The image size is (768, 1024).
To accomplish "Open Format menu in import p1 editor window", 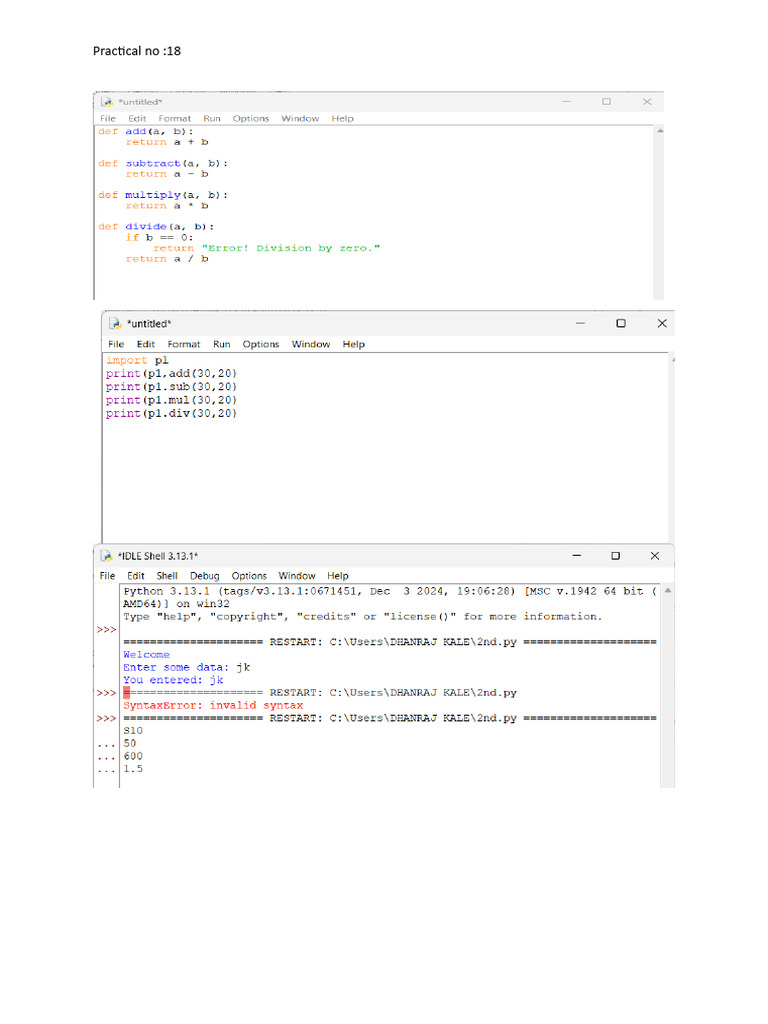I will click(x=184, y=344).
